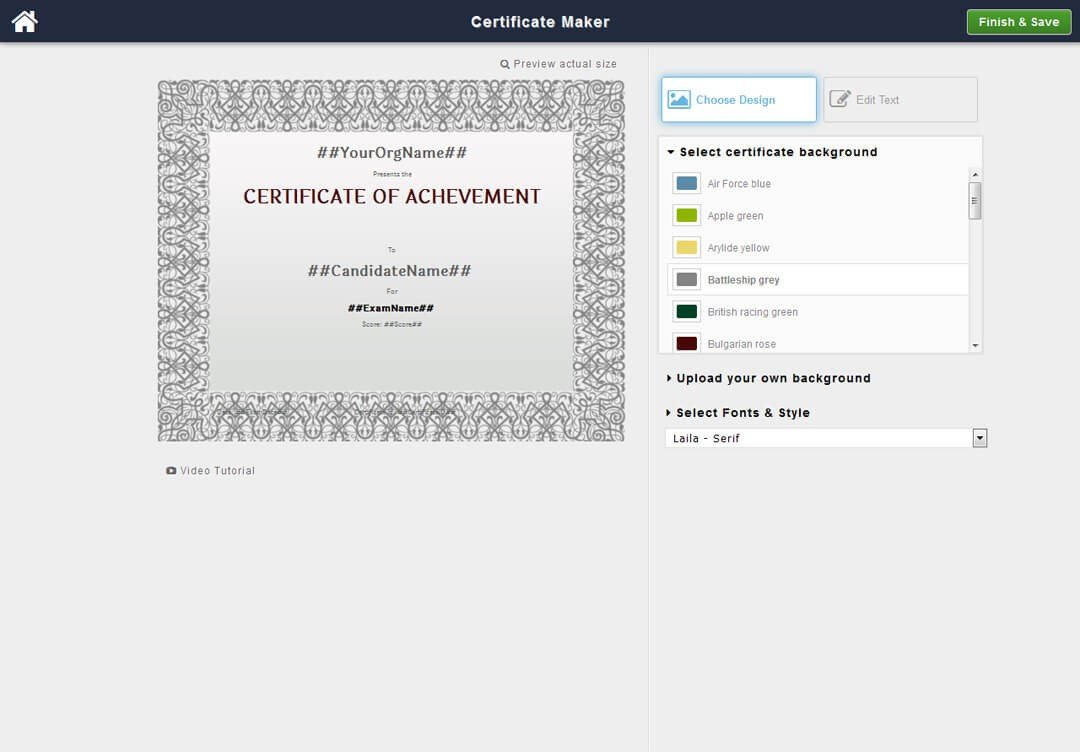Screen dimensions: 1080x752
Task: Go home via the house icon
Action: [x=25, y=21]
